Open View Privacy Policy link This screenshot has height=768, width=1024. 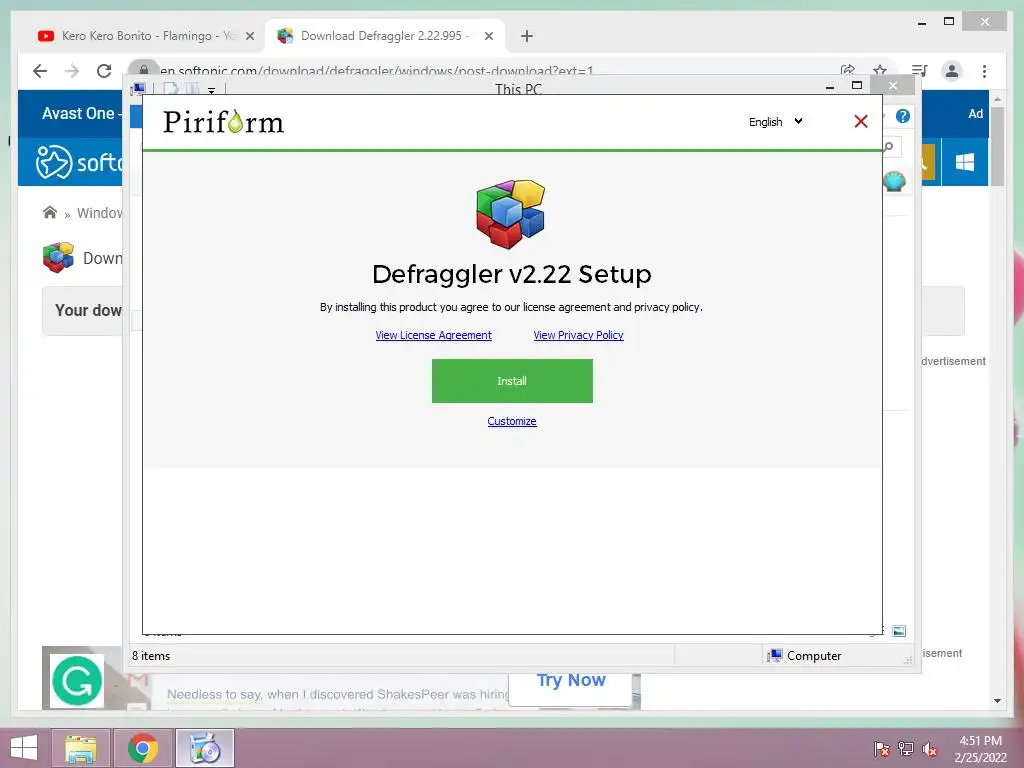tap(579, 335)
